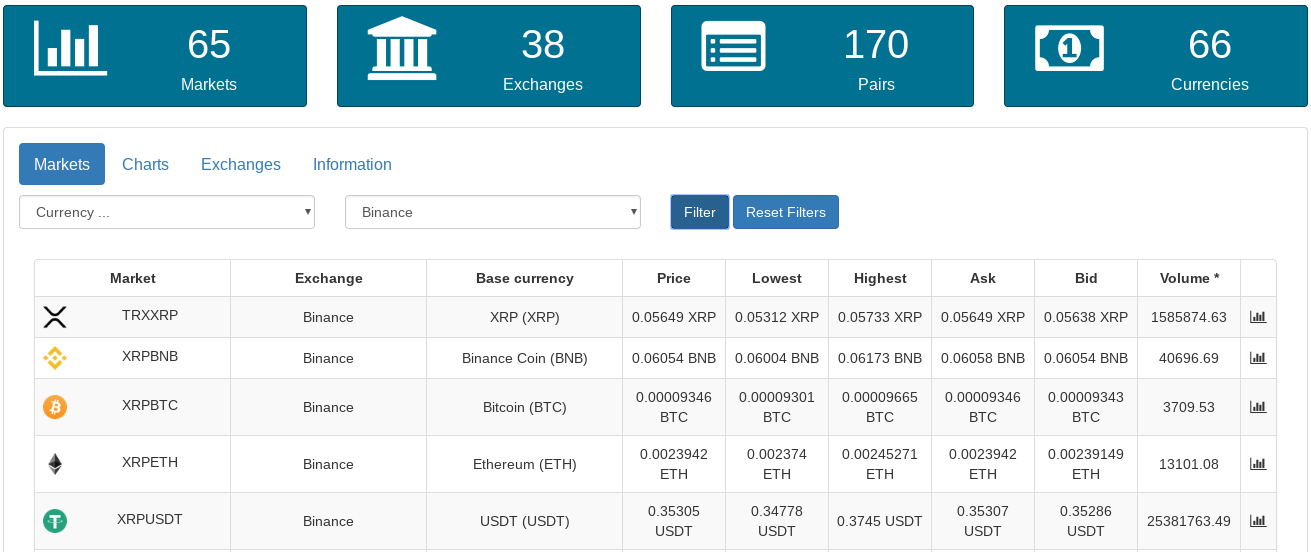Click the bar chart icon in Markets card
This screenshot has height=552, width=1311.
pyautogui.click(x=70, y=47)
